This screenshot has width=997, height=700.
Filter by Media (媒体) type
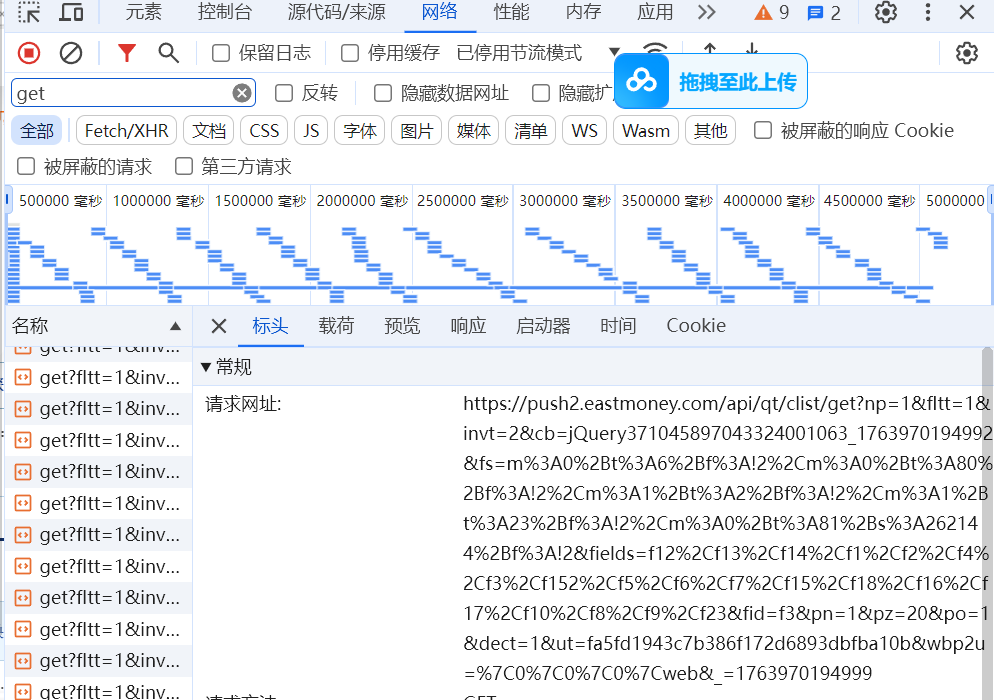pos(474,130)
